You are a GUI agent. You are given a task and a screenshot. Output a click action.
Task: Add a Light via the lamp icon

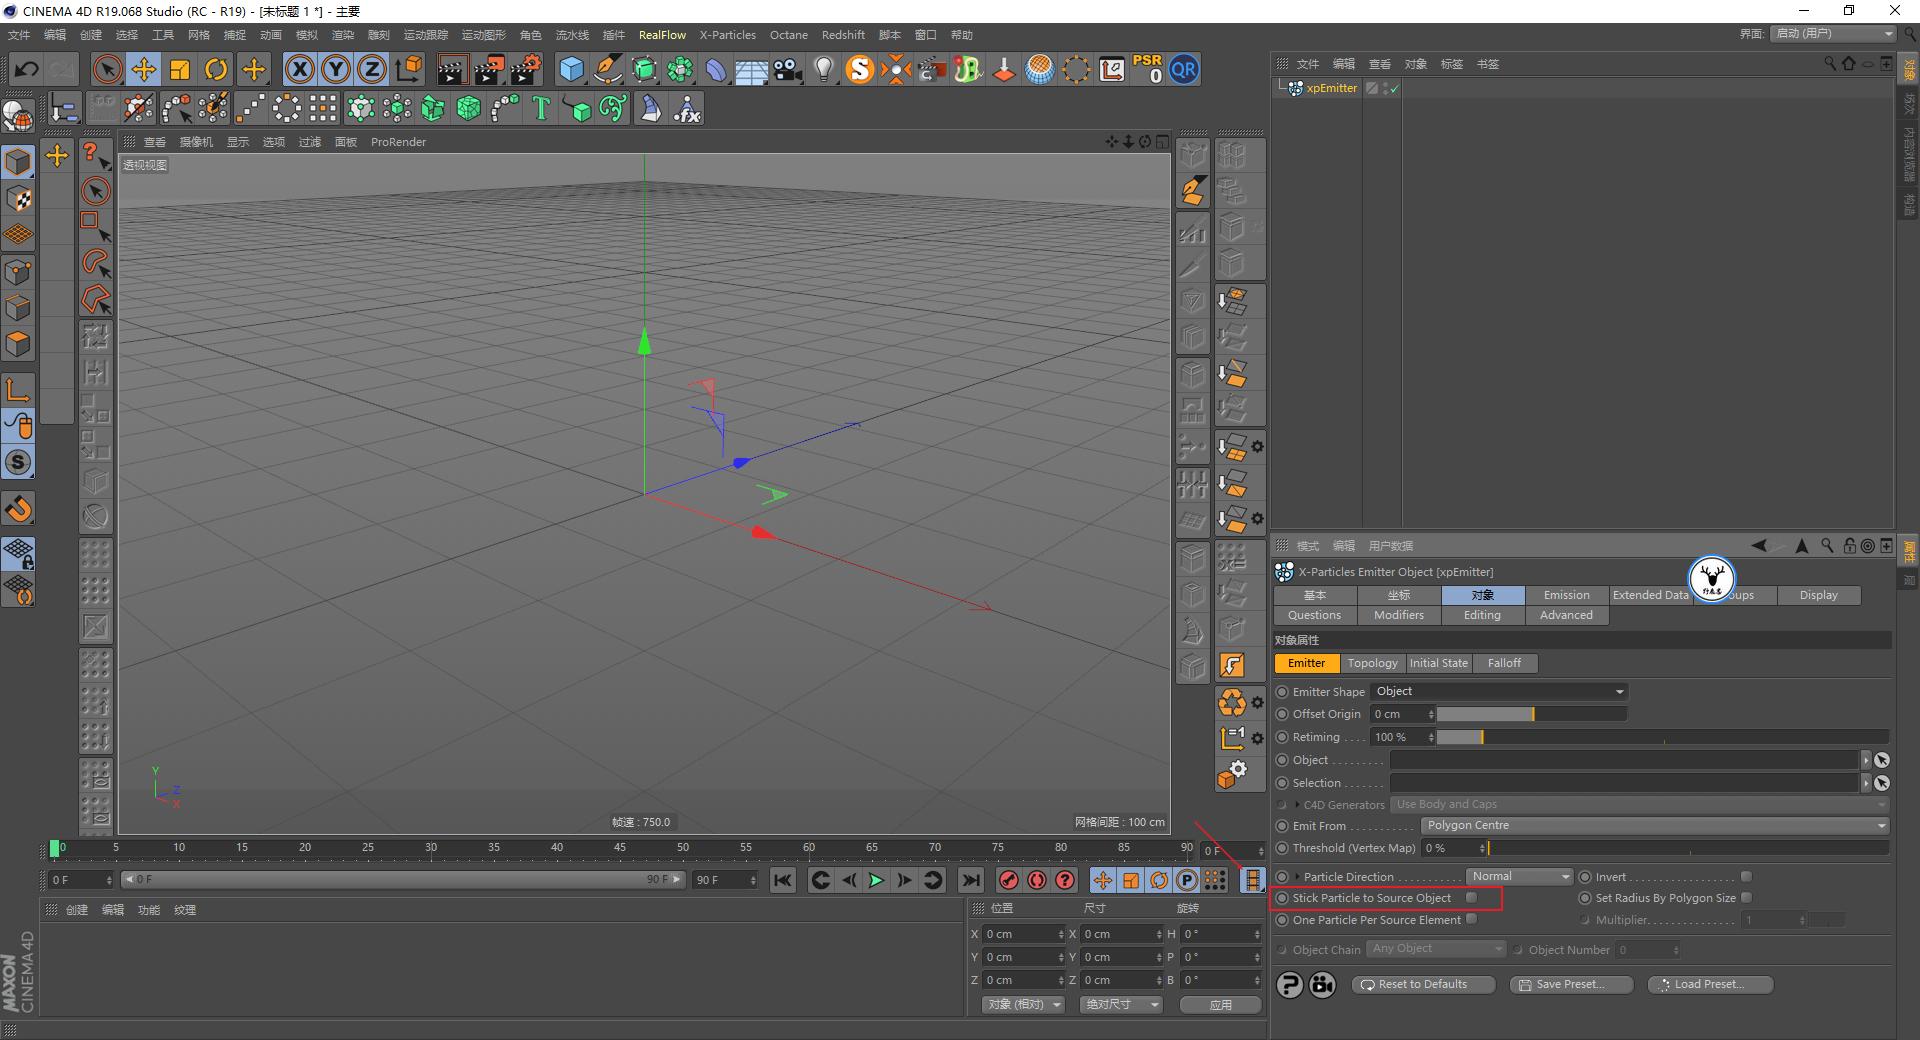823,69
